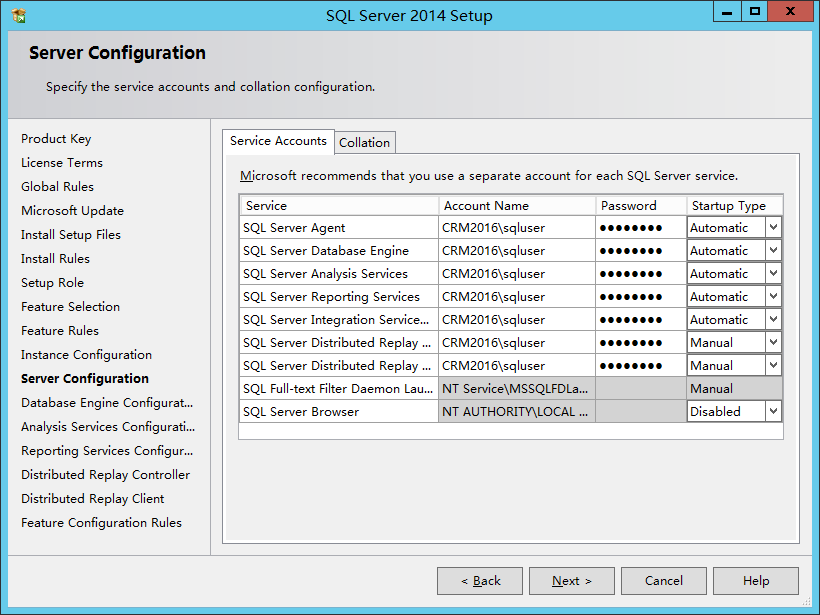820x615 pixels.
Task: Select the SQL Server Agent service cell
Action: click(339, 227)
